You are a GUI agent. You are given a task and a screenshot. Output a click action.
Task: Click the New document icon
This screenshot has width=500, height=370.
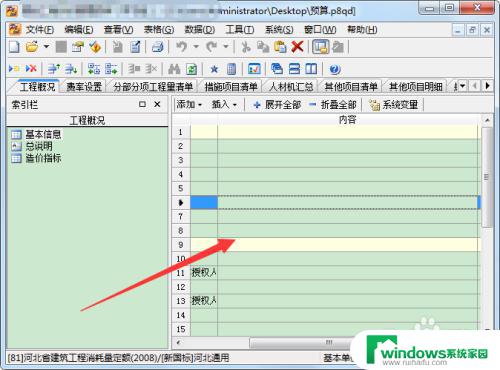pyautogui.click(x=14, y=47)
